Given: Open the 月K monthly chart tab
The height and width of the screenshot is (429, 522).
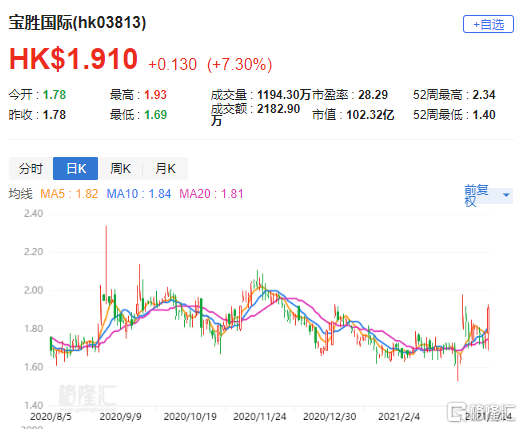Looking at the screenshot, I should pyautogui.click(x=165, y=168).
